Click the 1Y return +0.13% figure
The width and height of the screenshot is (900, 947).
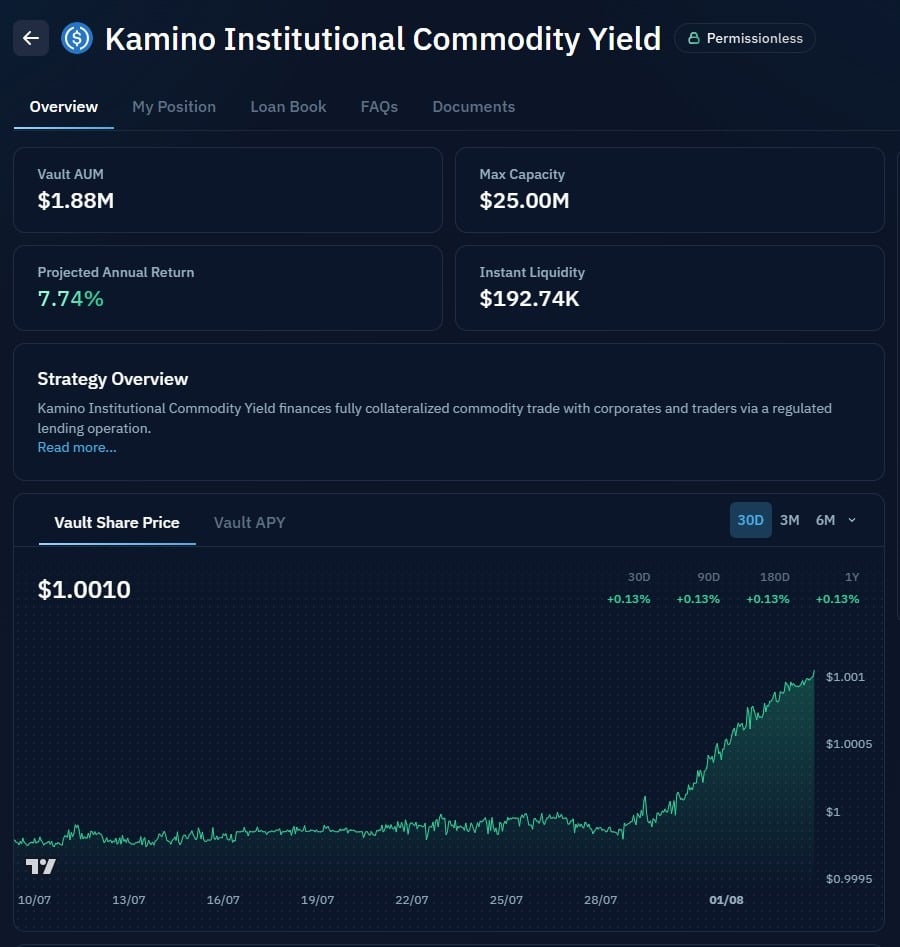[837, 599]
